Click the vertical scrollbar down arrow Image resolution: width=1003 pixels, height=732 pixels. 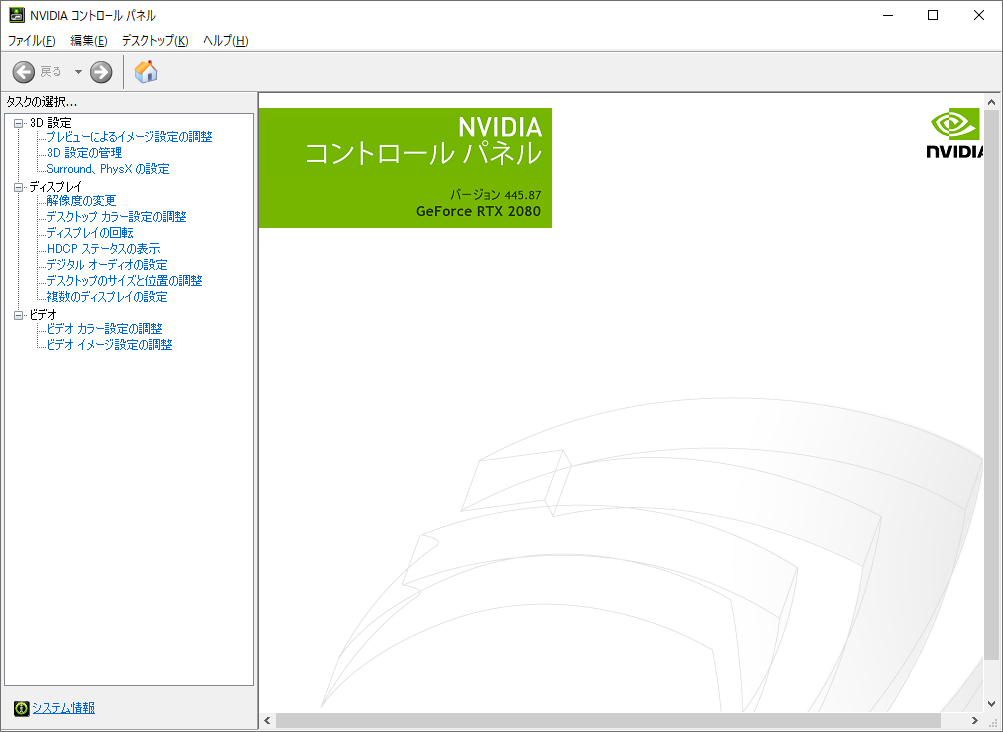click(991, 703)
